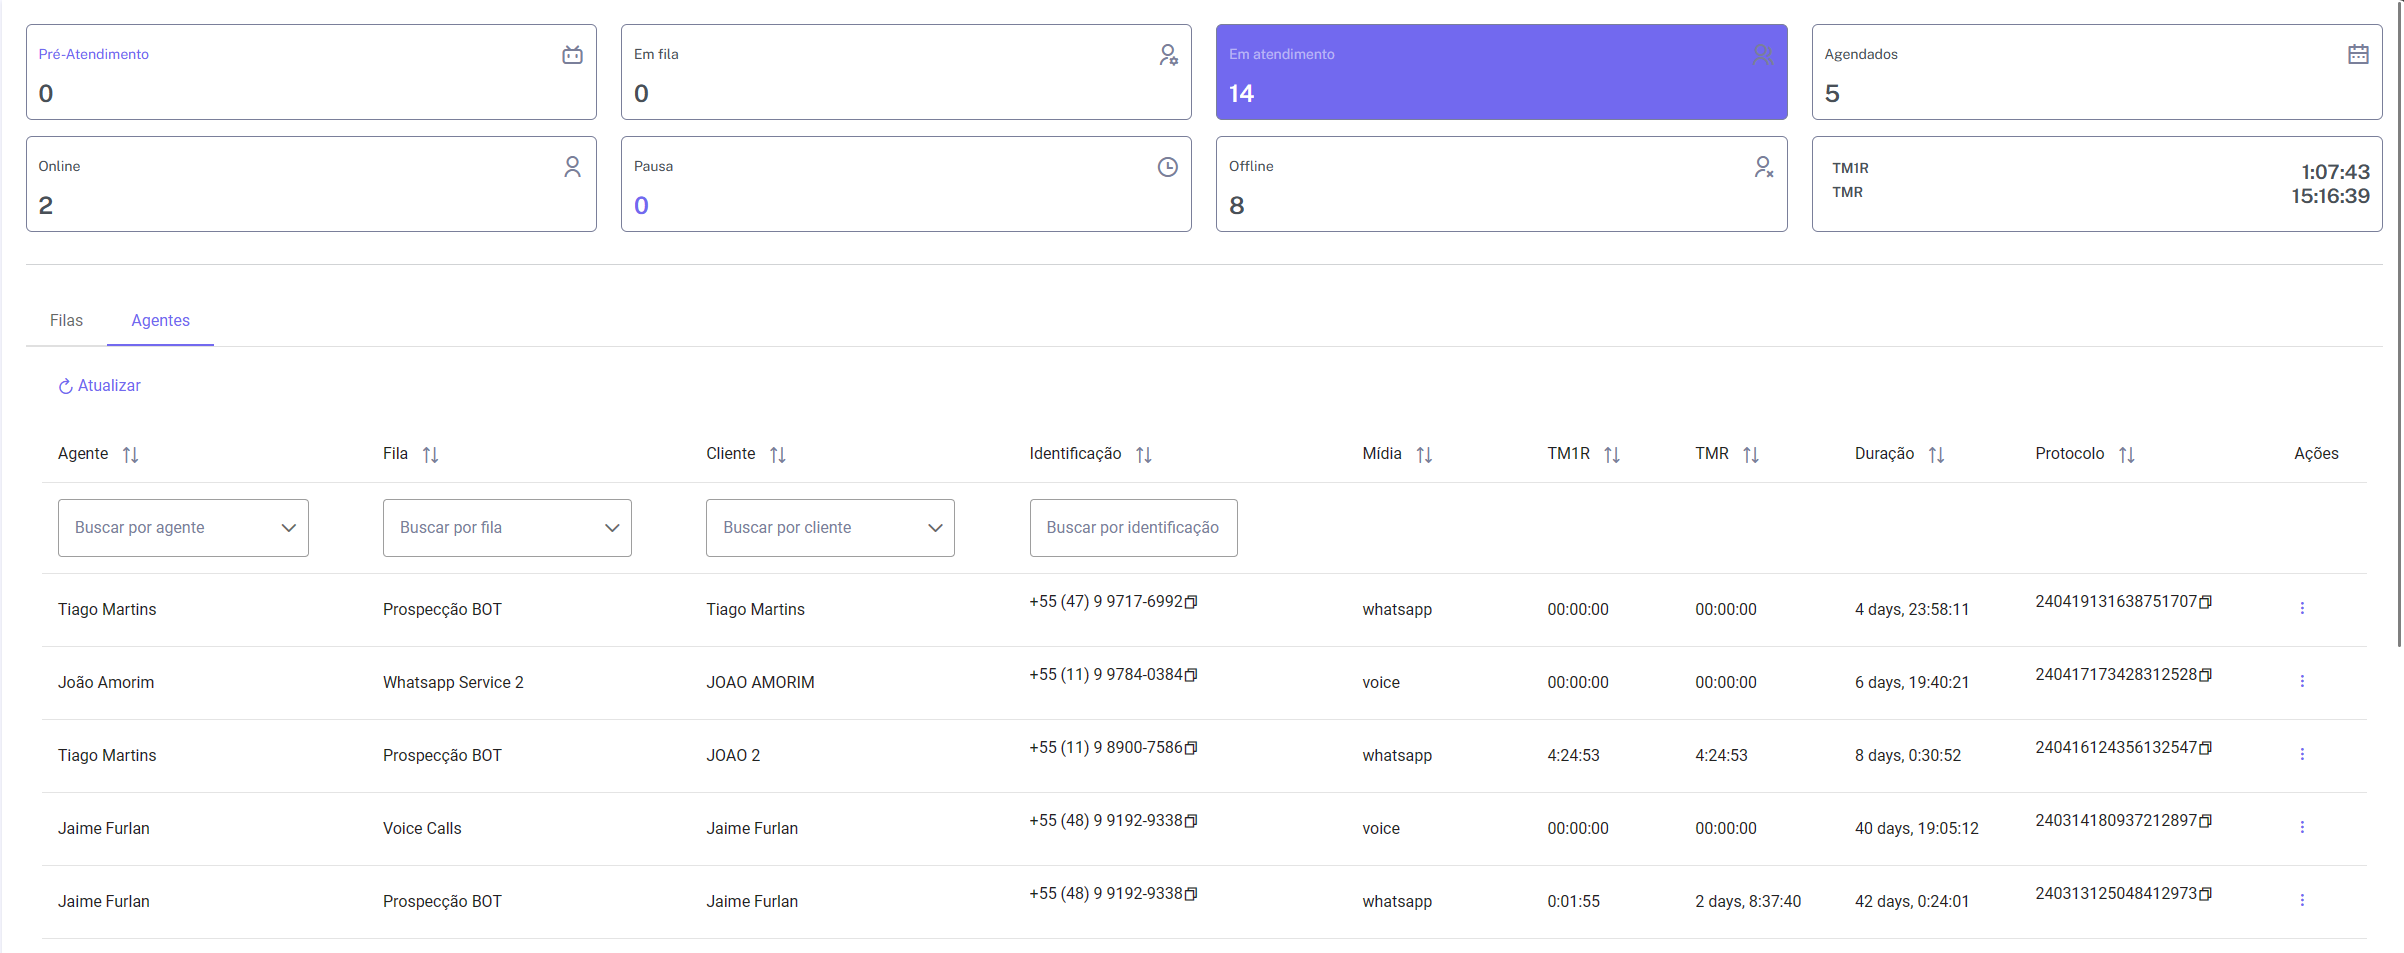
Task: Switch to the Filas tab
Action: point(66,321)
